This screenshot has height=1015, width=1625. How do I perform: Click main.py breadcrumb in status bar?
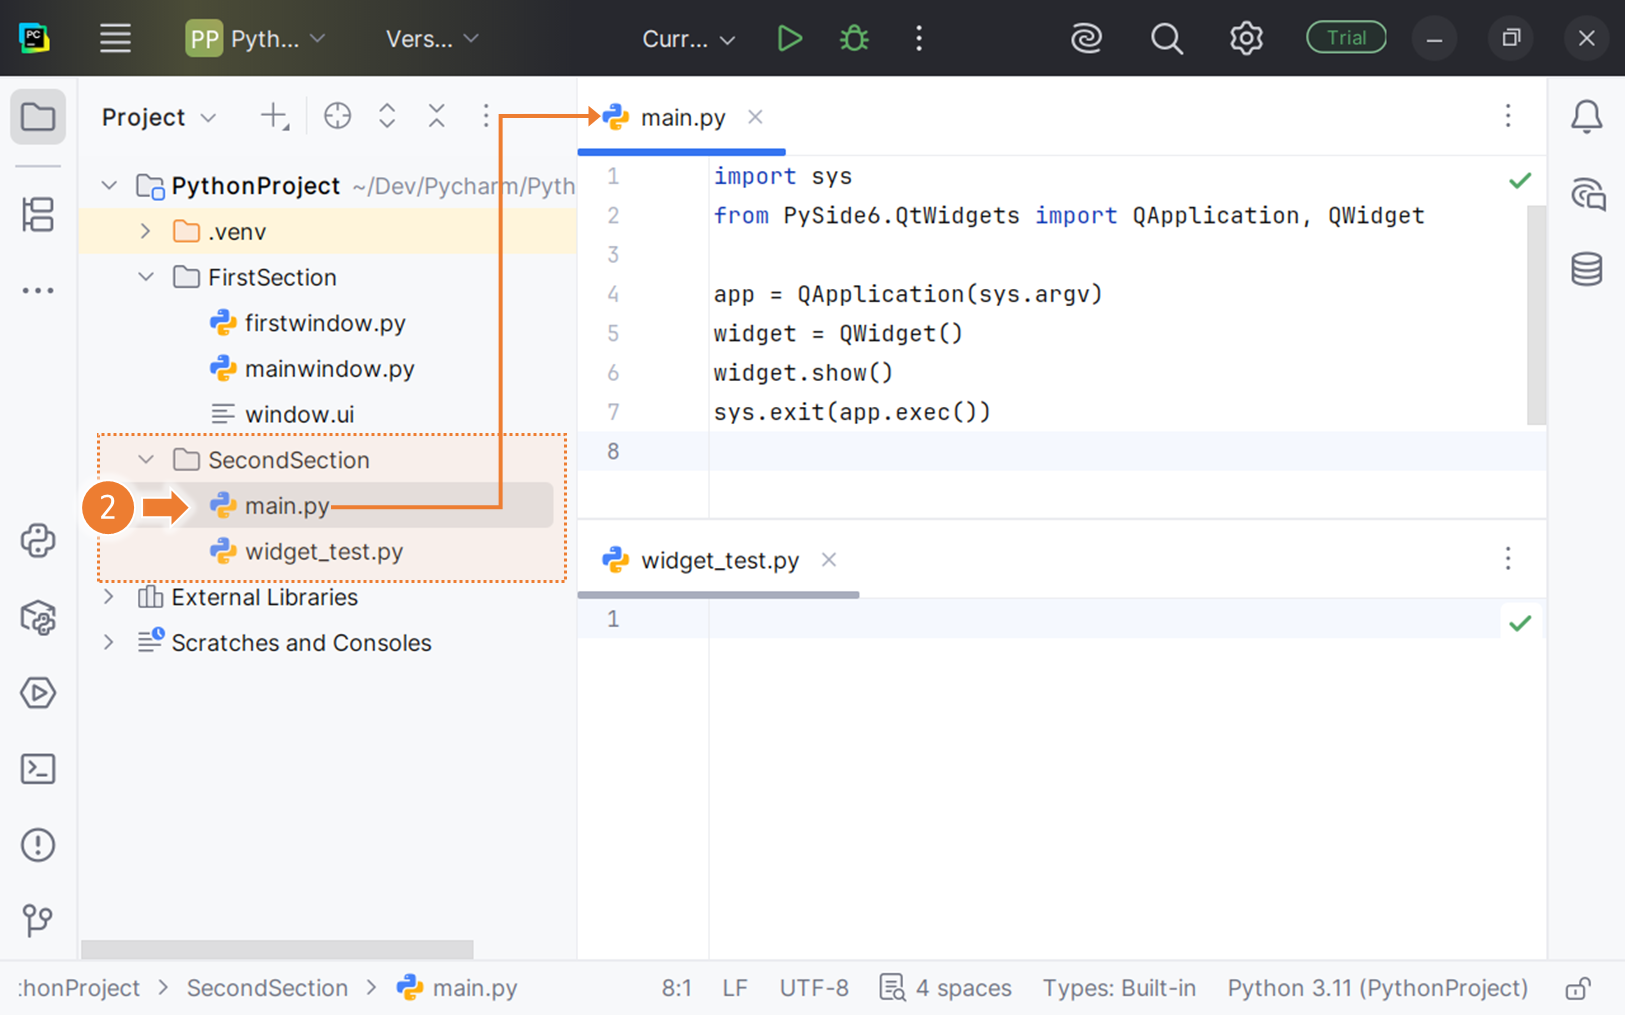click(x=457, y=988)
